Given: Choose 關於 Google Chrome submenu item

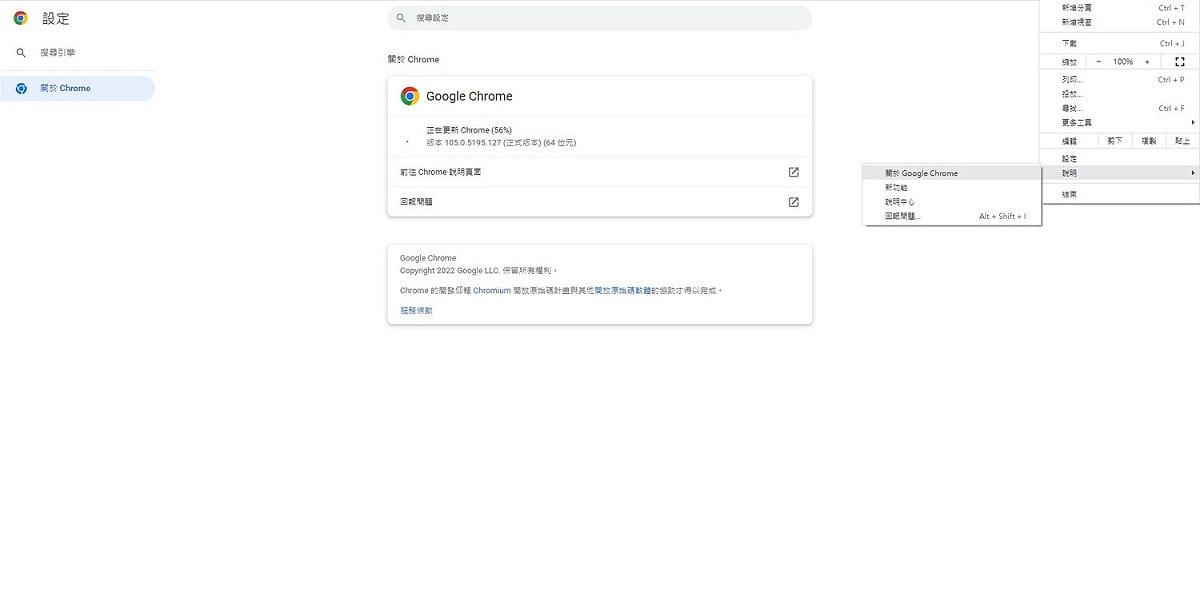Looking at the screenshot, I should pyautogui.click(x=952, y=173).
